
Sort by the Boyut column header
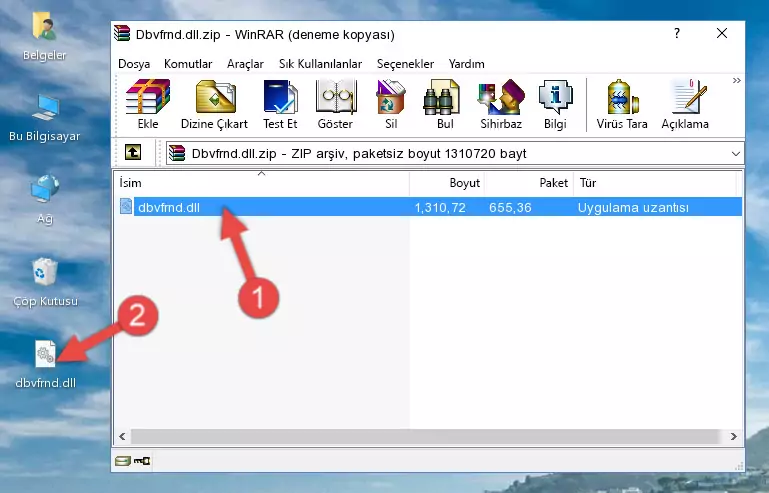[447, 183]
